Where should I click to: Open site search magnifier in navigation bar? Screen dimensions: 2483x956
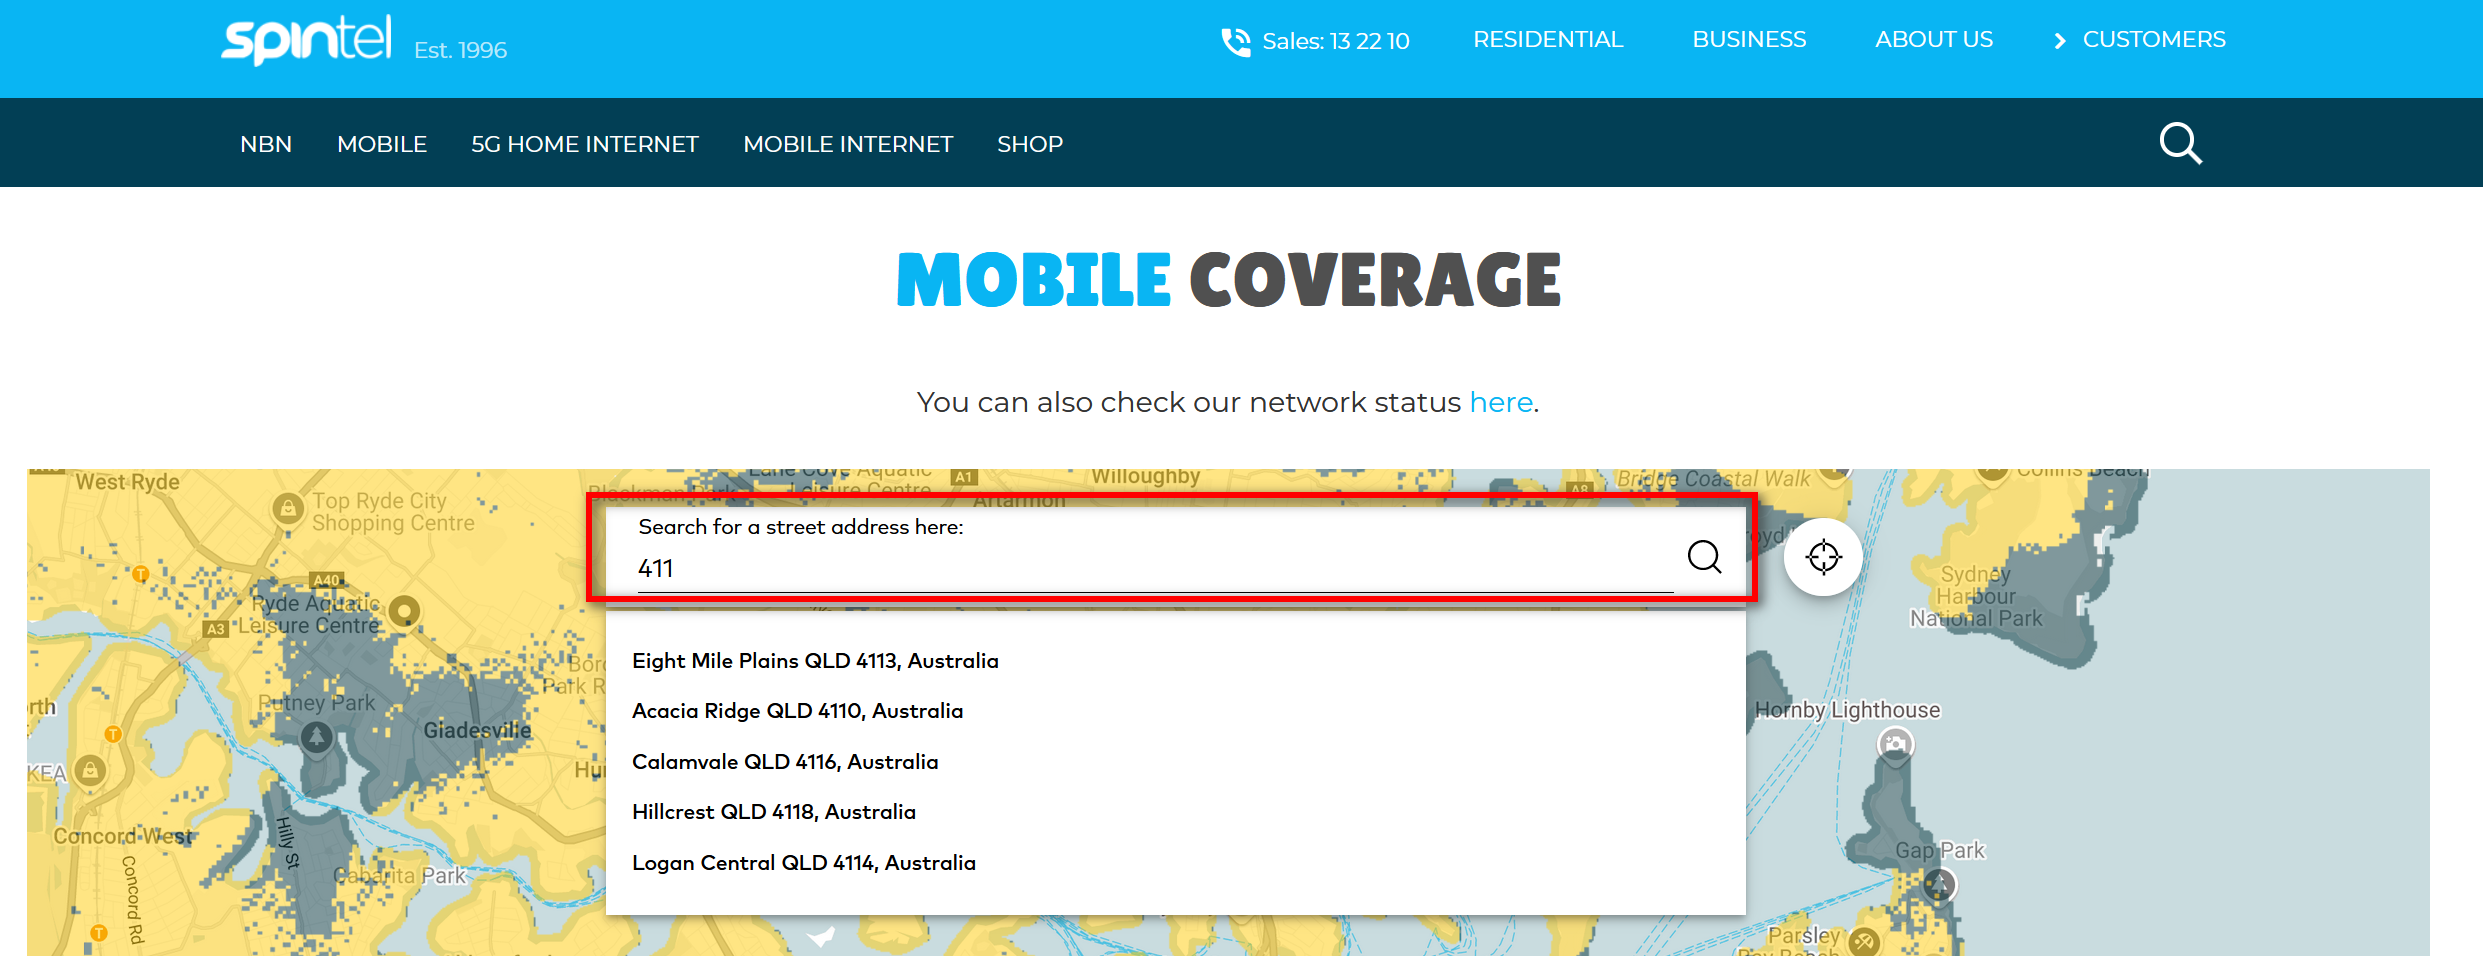tap(2180, 143)
